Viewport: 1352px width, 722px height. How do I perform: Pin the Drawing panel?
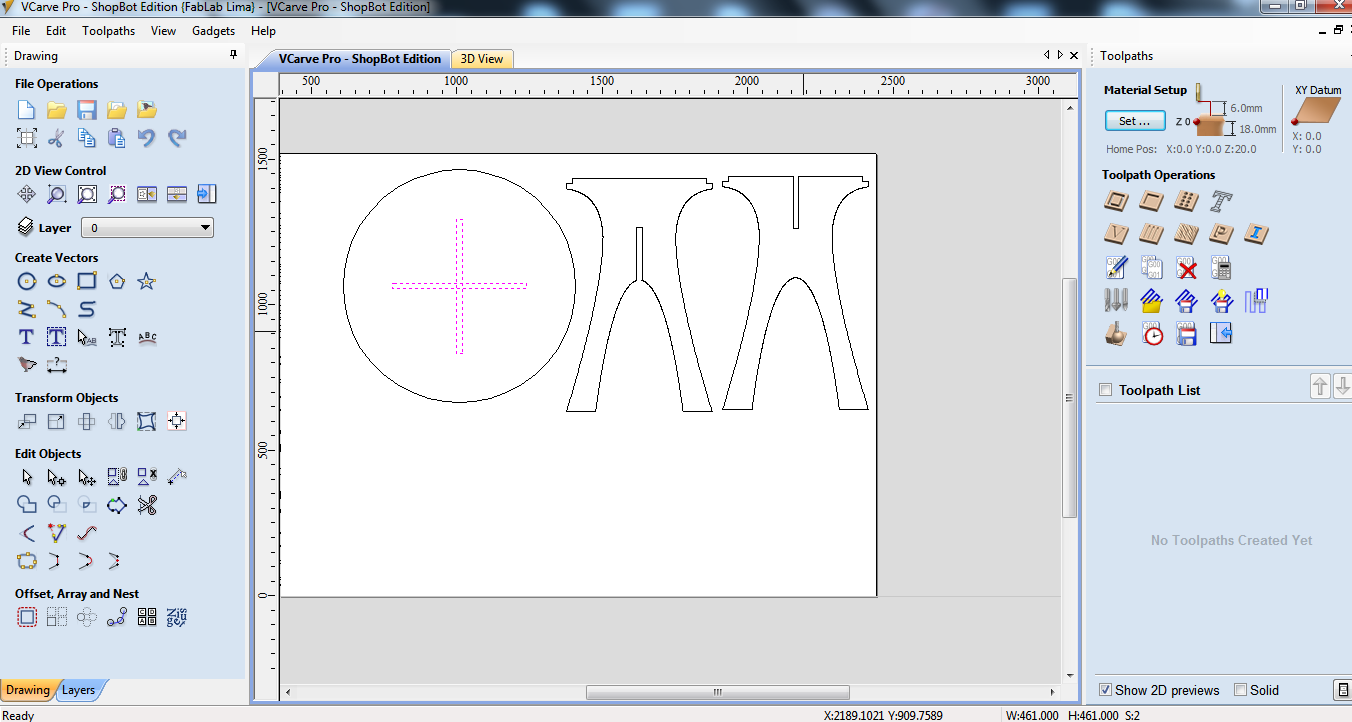click(x=233, y=56)
